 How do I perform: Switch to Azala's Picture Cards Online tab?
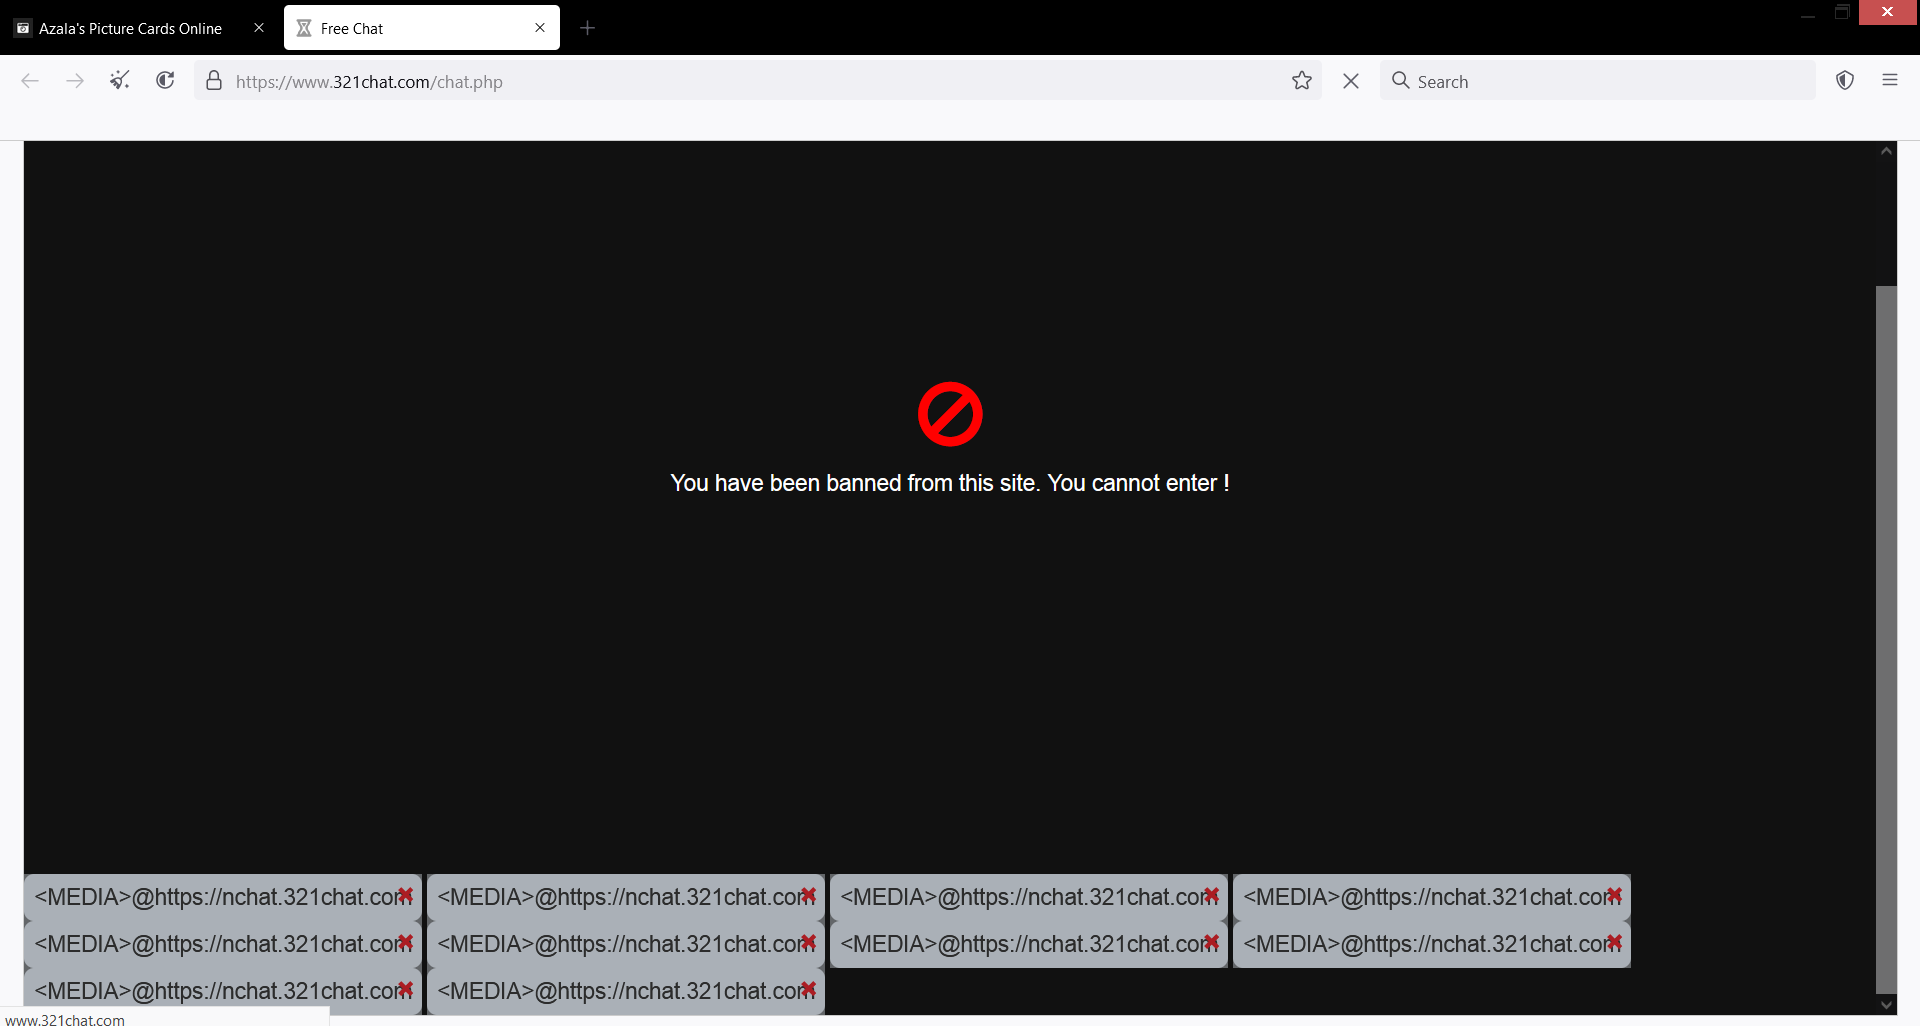click(x=130, y=28)
